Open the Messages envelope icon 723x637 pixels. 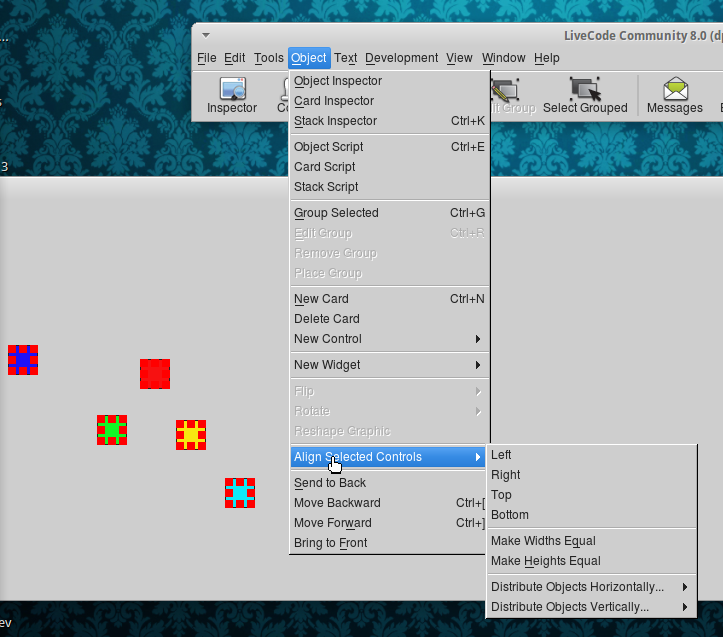pyautogui.click(x=675, y=95)
